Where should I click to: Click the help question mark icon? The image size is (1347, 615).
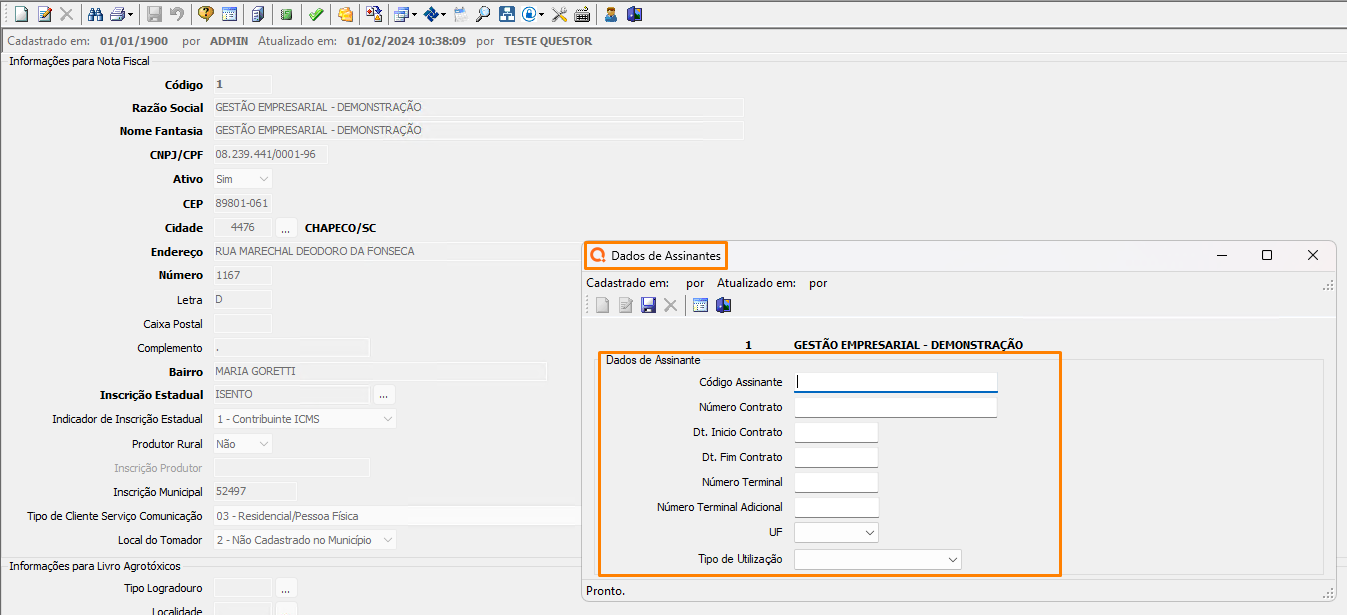pyautogui.click(x=205, y=14)
